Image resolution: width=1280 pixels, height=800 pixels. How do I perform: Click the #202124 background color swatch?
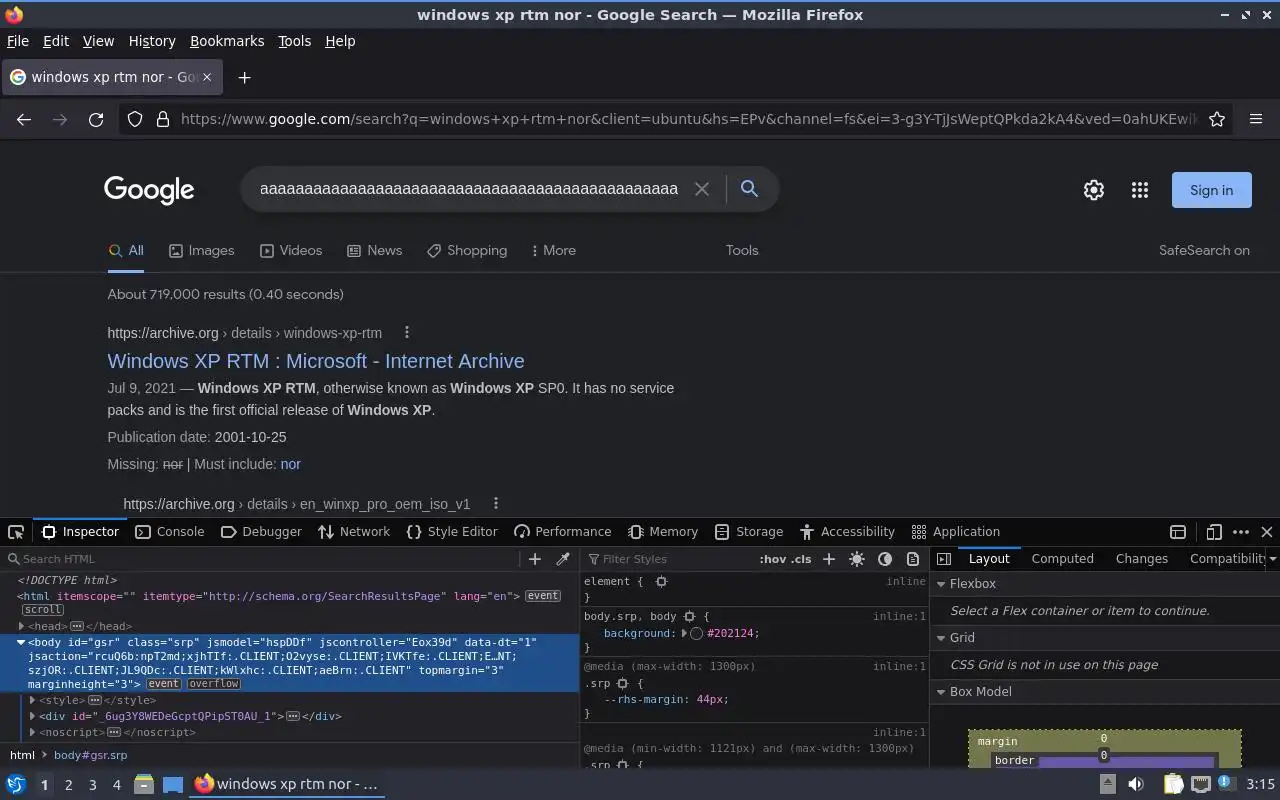[x=697, y=634]
